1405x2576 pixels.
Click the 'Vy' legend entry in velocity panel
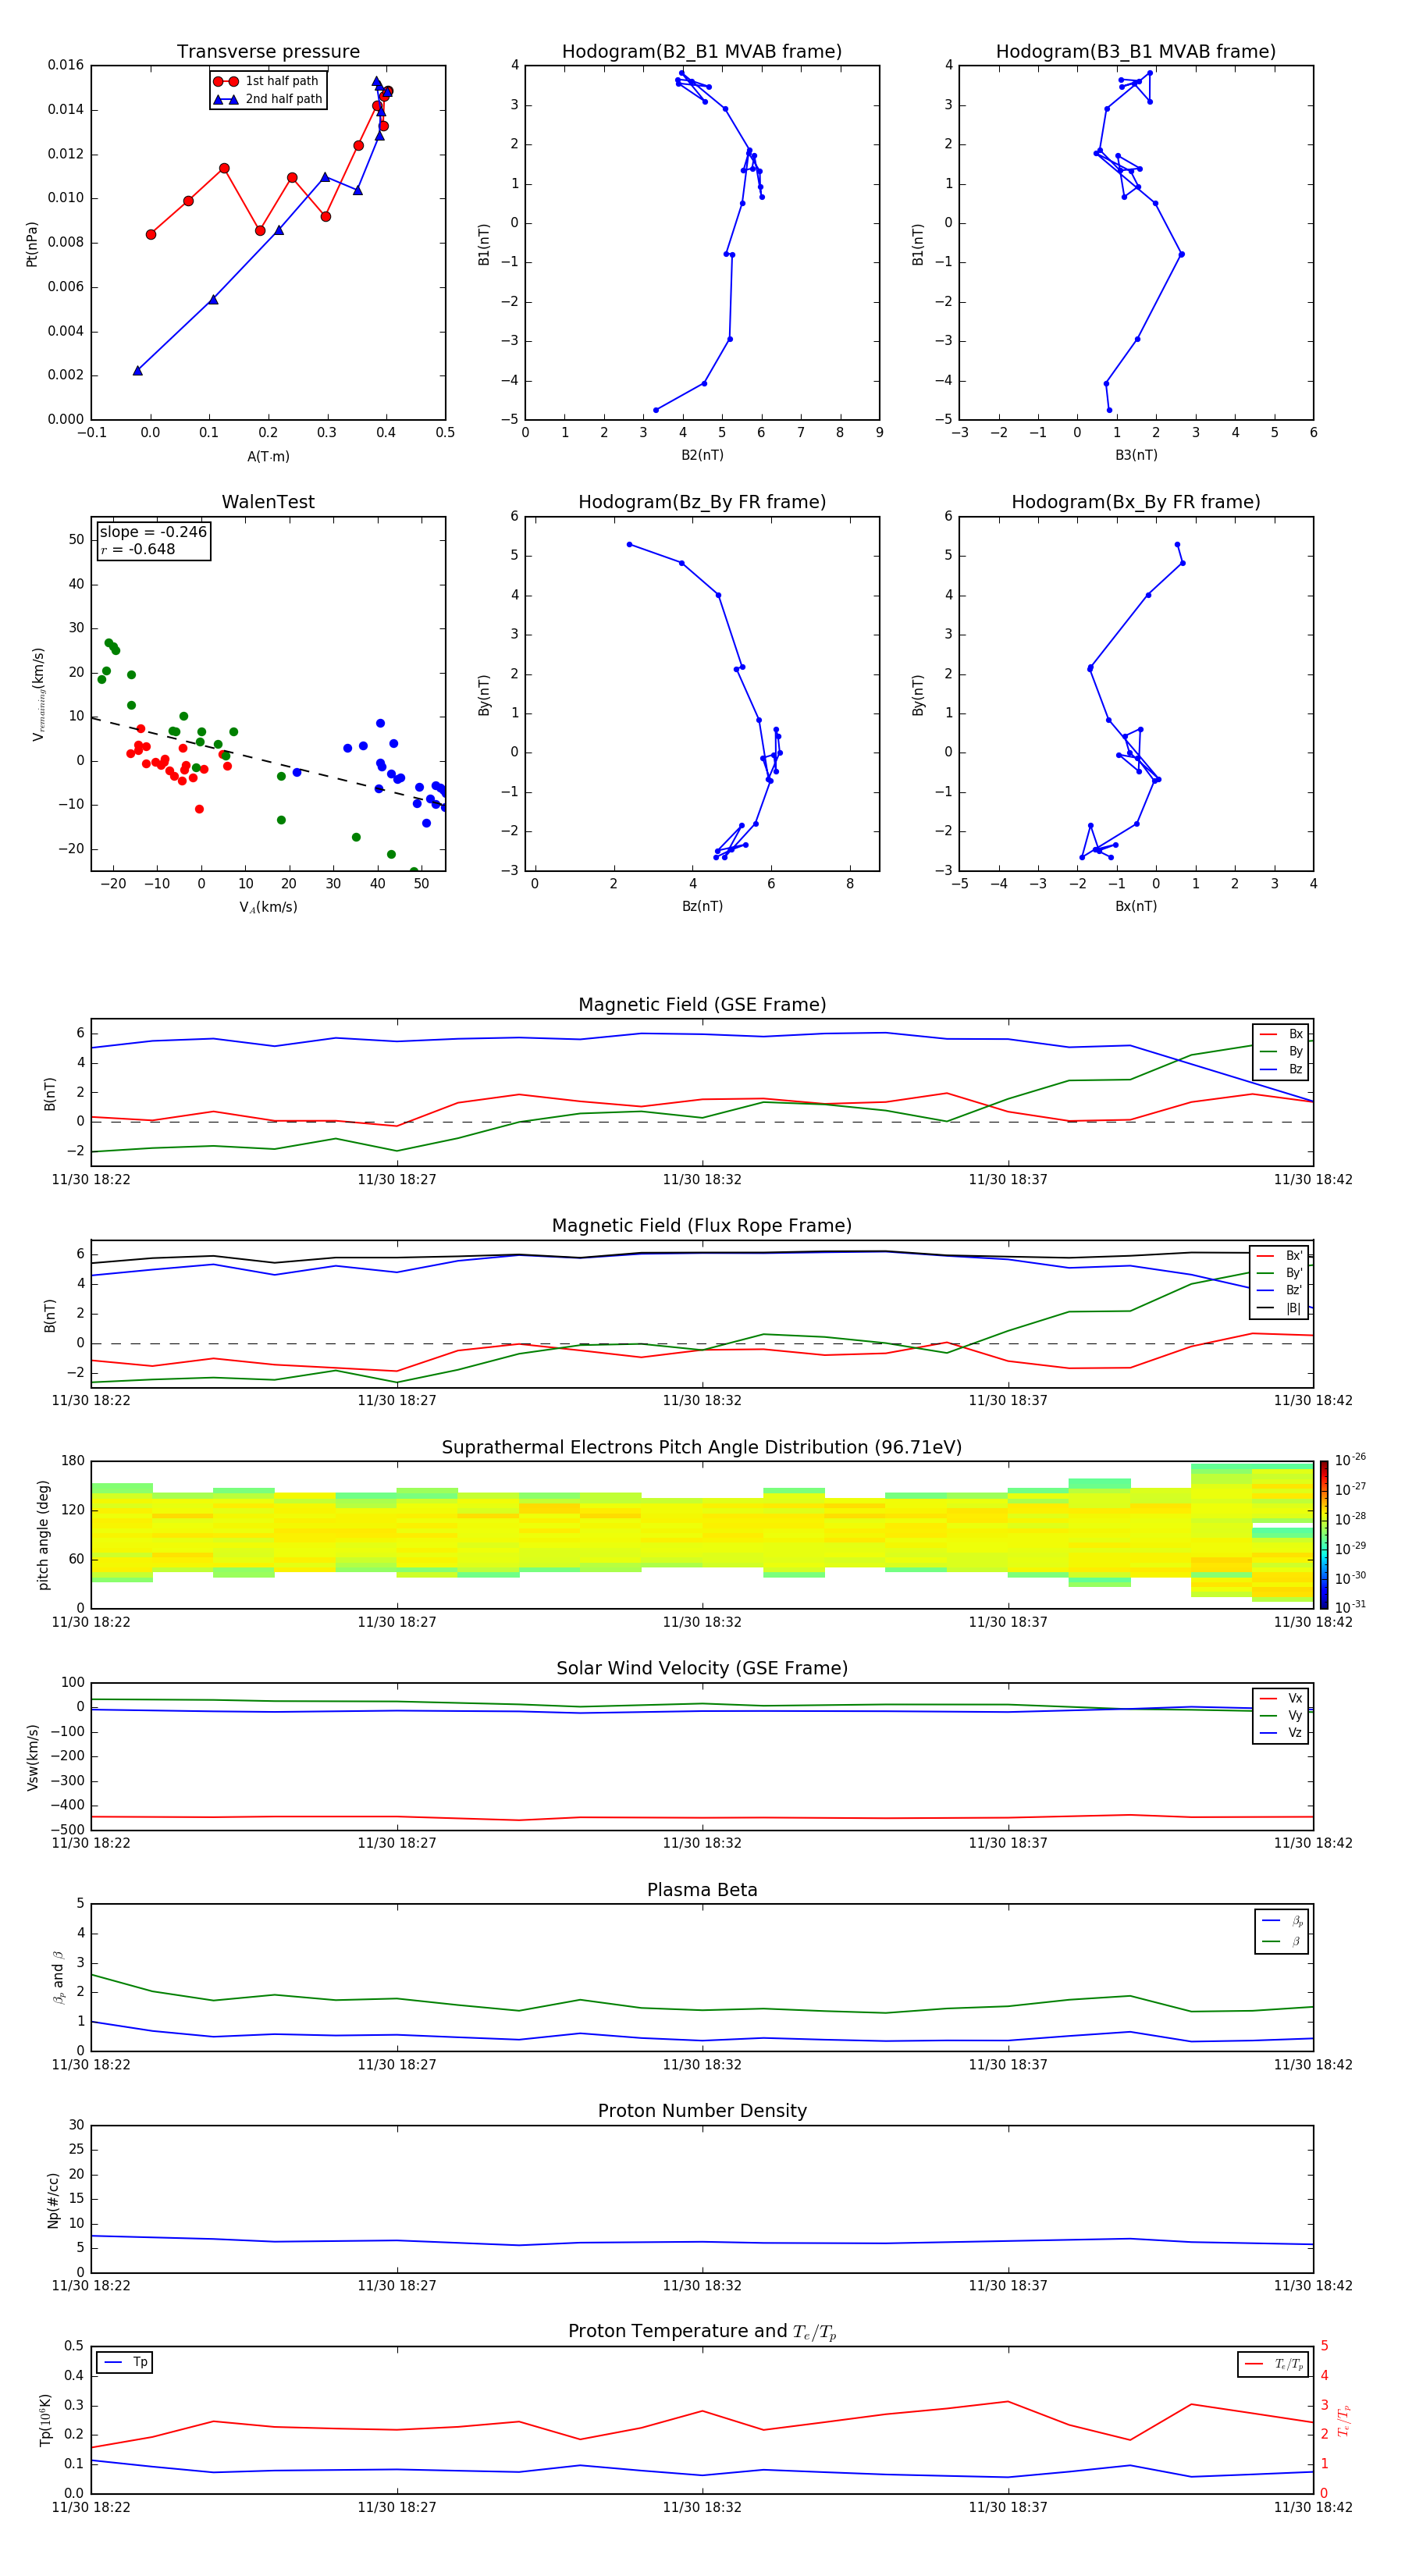[x=1281, y=1715]
